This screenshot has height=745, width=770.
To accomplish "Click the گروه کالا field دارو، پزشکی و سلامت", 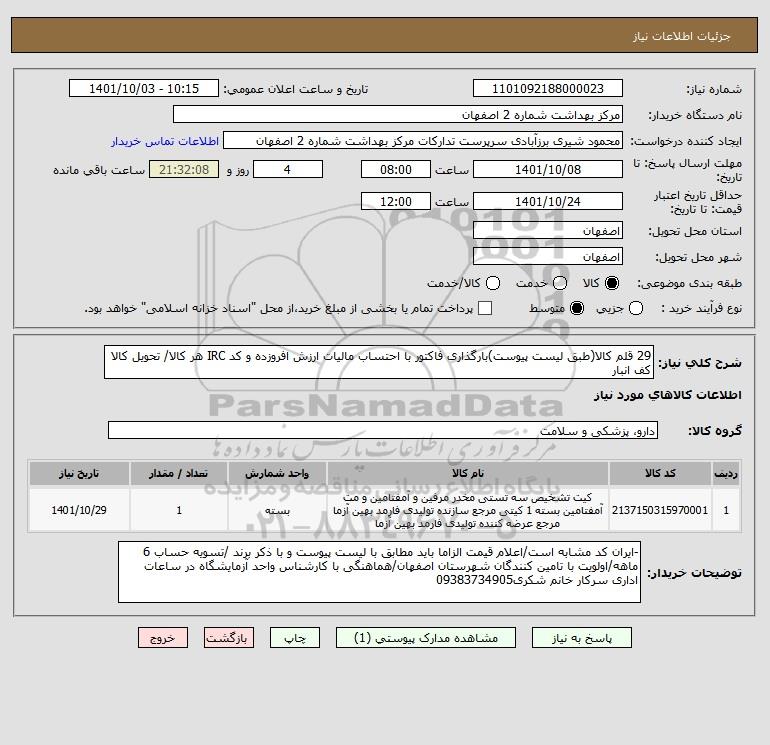I will pos(383,430).
